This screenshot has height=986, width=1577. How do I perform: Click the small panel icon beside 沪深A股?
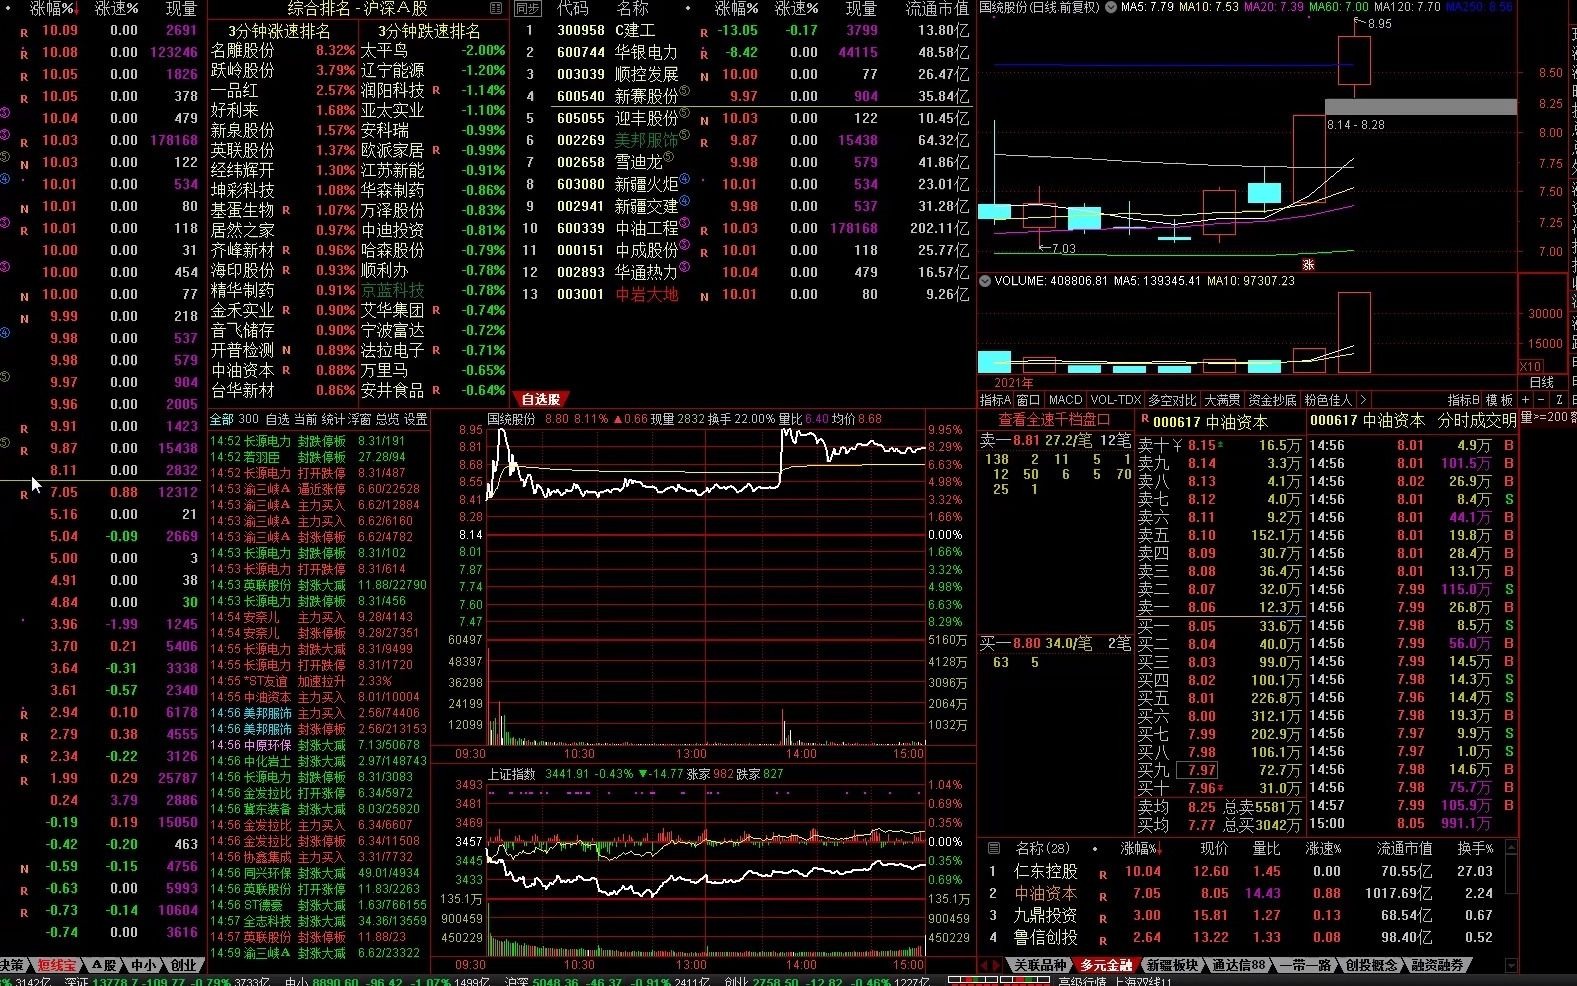pyautogui.click(x=496, y=8)
